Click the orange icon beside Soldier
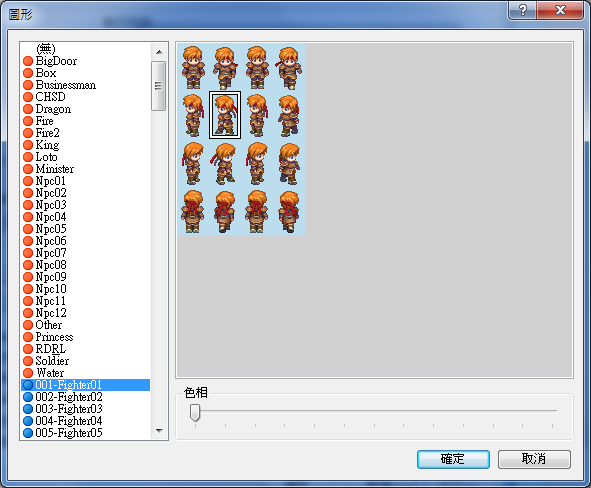Image resolution: width=591 pixels, height=488 pixels. [28, 361]
